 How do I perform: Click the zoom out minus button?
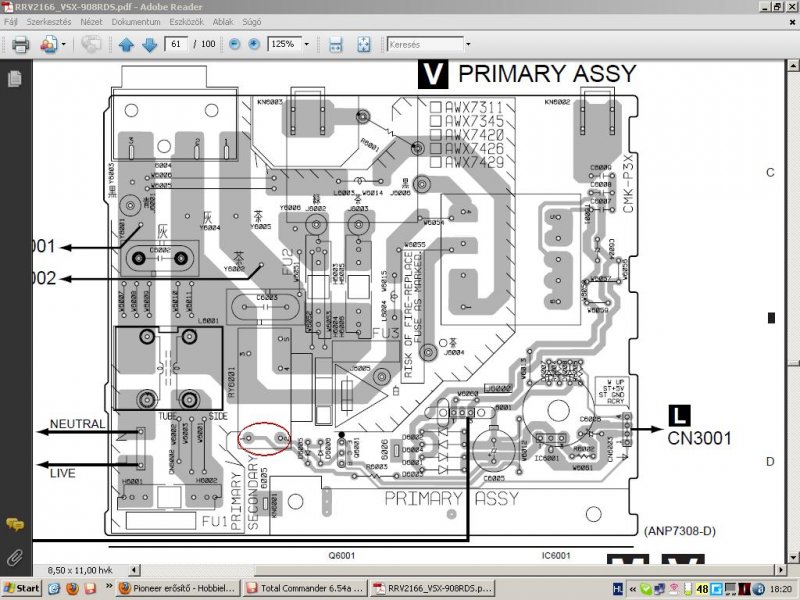234,44
